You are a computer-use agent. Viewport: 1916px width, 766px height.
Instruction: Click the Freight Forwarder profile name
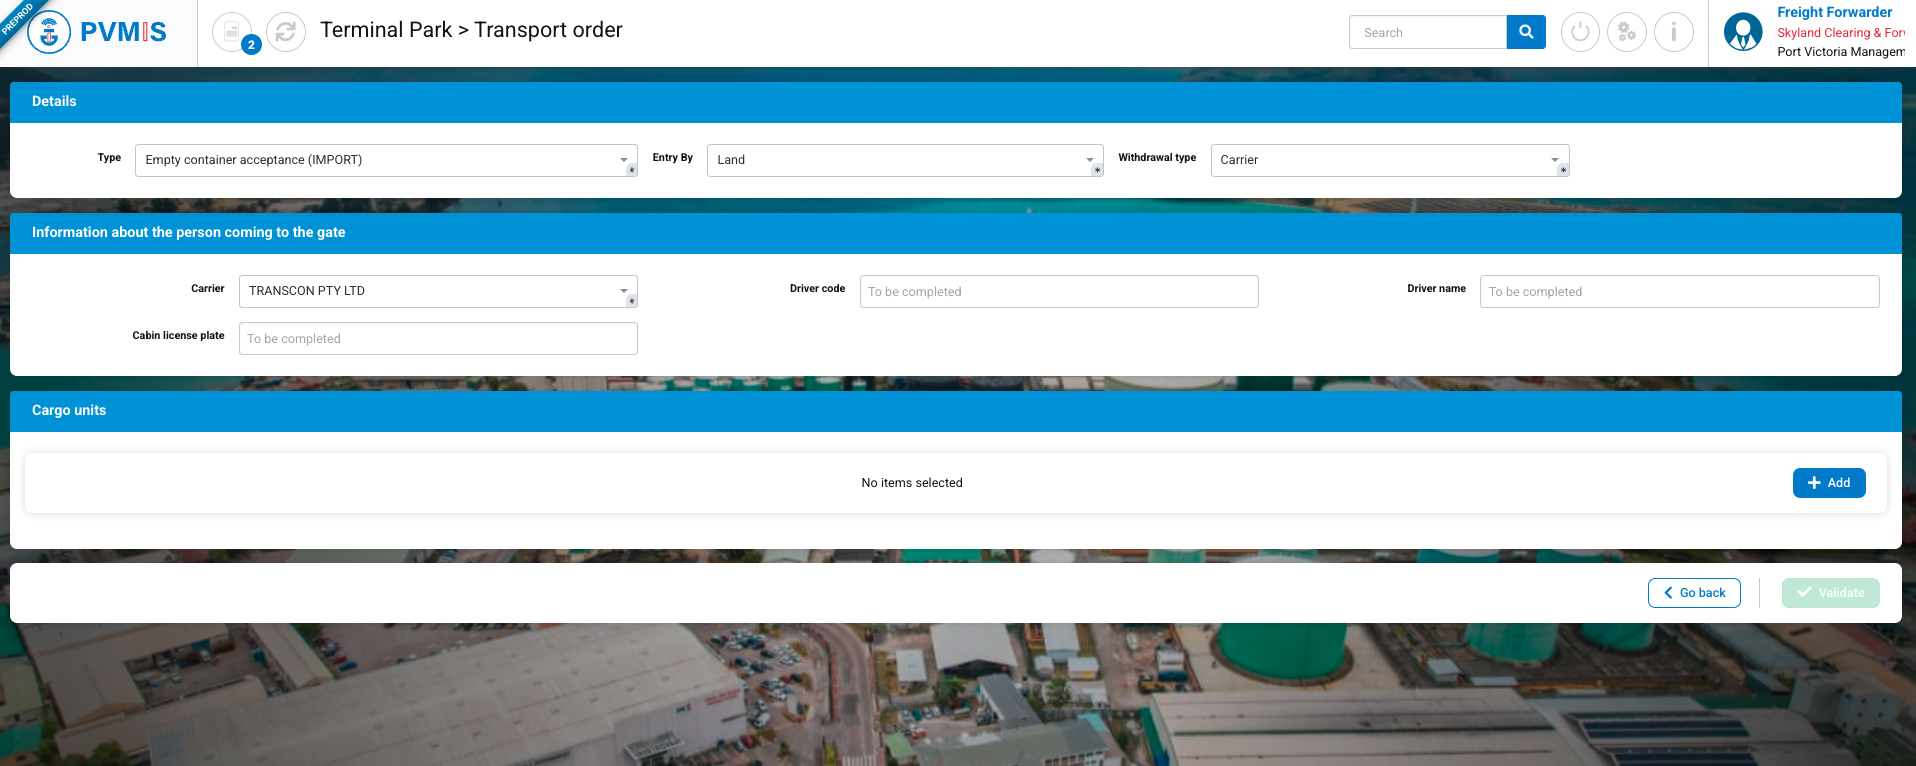click(x=1834, y=12)
